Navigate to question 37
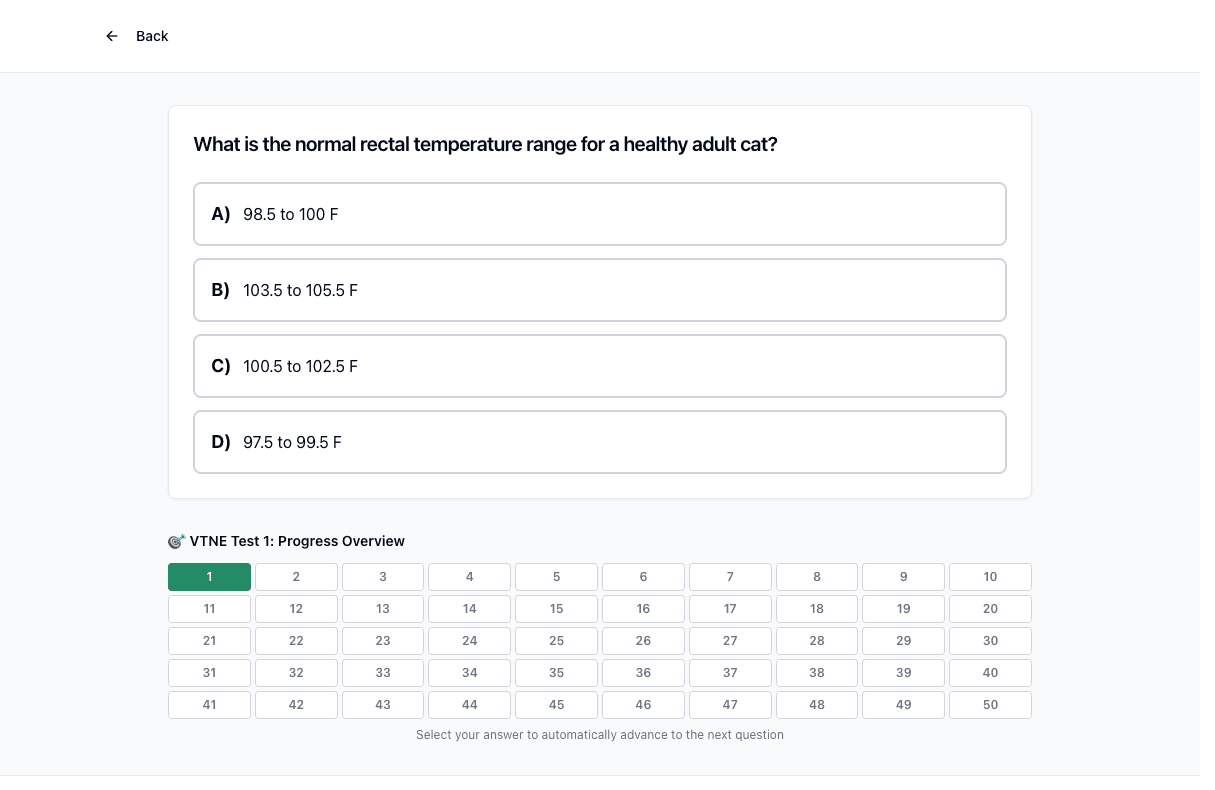The height and width of the screenshot is (790, 1215). click(x=730, y=673)
